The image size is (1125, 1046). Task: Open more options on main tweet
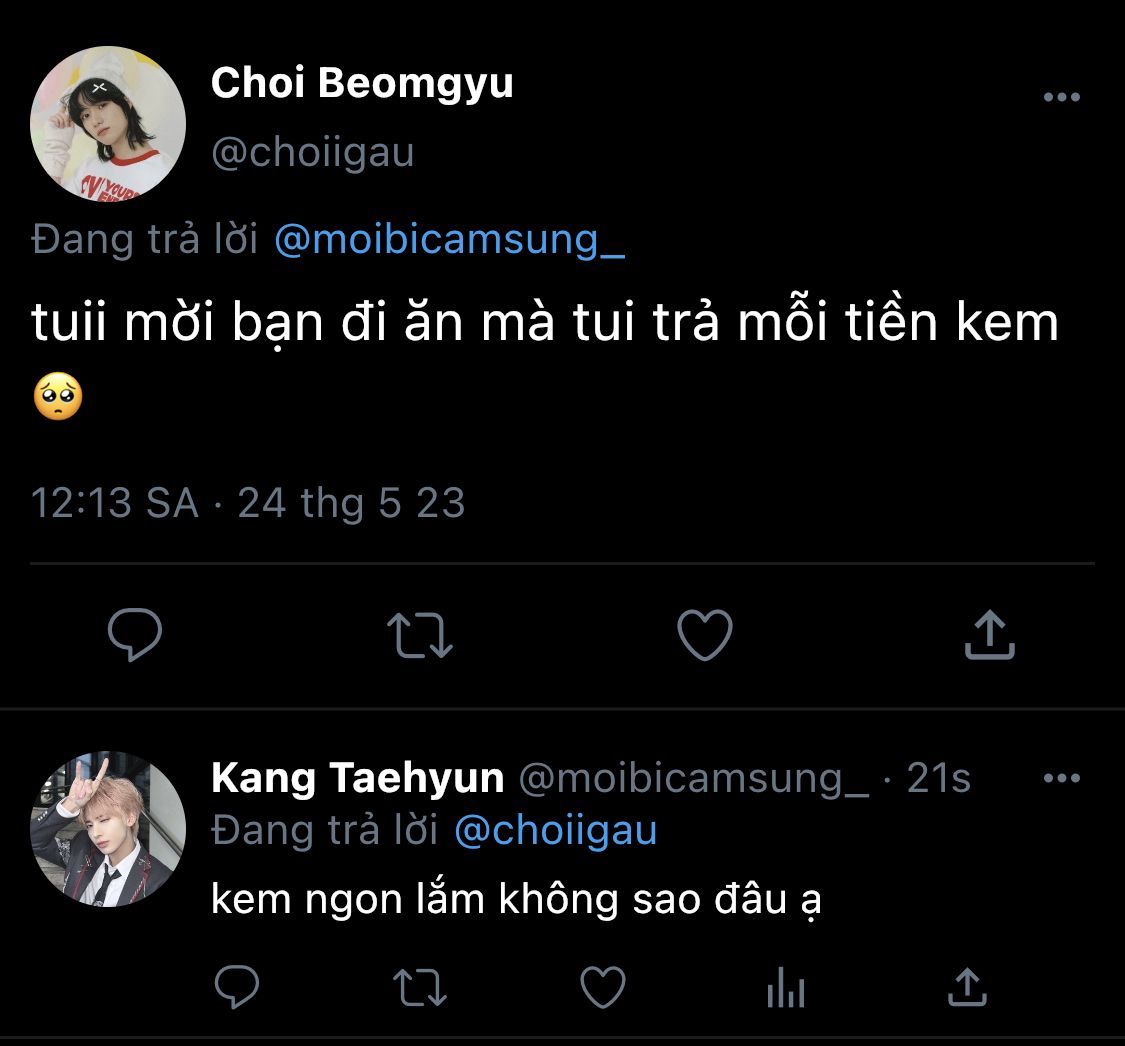(x=1061, y=97)
